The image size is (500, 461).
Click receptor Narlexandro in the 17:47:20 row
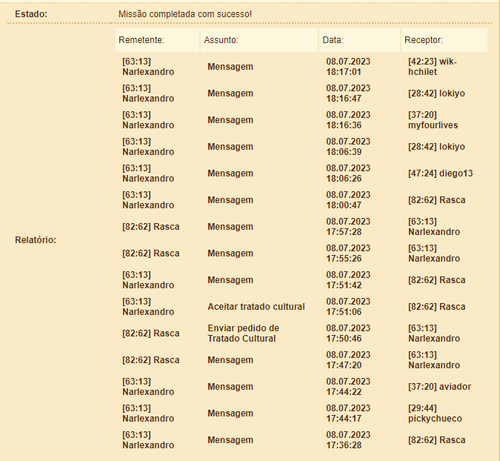(434, 360)
